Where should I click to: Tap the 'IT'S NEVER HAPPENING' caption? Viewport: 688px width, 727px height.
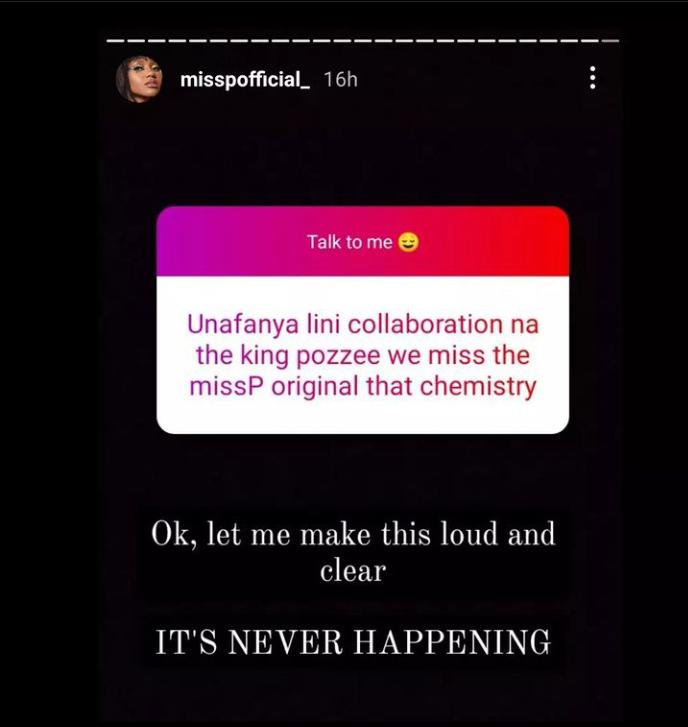[x=353, y=642]
